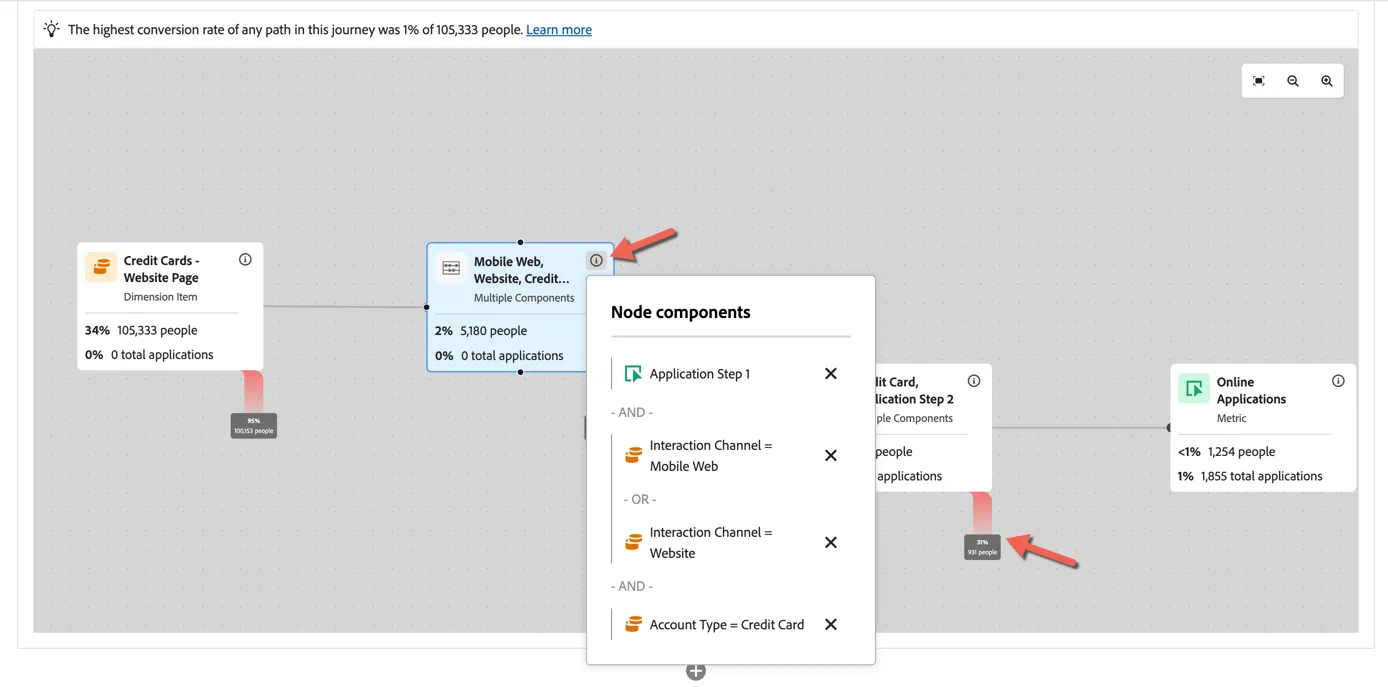
Task: Remove Account Type = Credit Card component
Action: [x=831, y=624]
